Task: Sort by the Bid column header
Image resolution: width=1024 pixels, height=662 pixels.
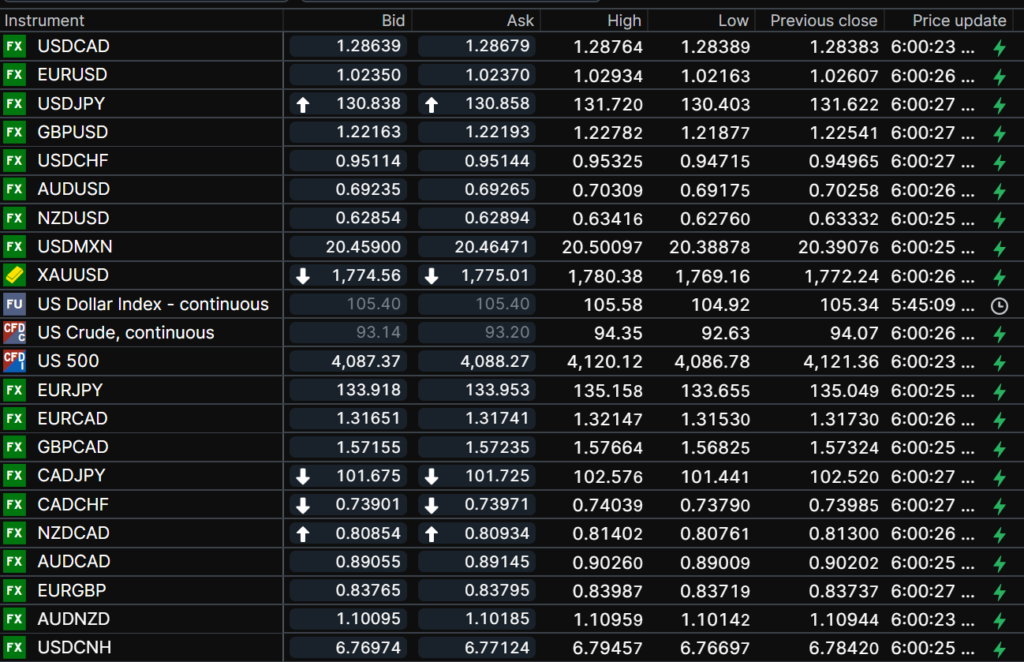Action: [393, 20]
